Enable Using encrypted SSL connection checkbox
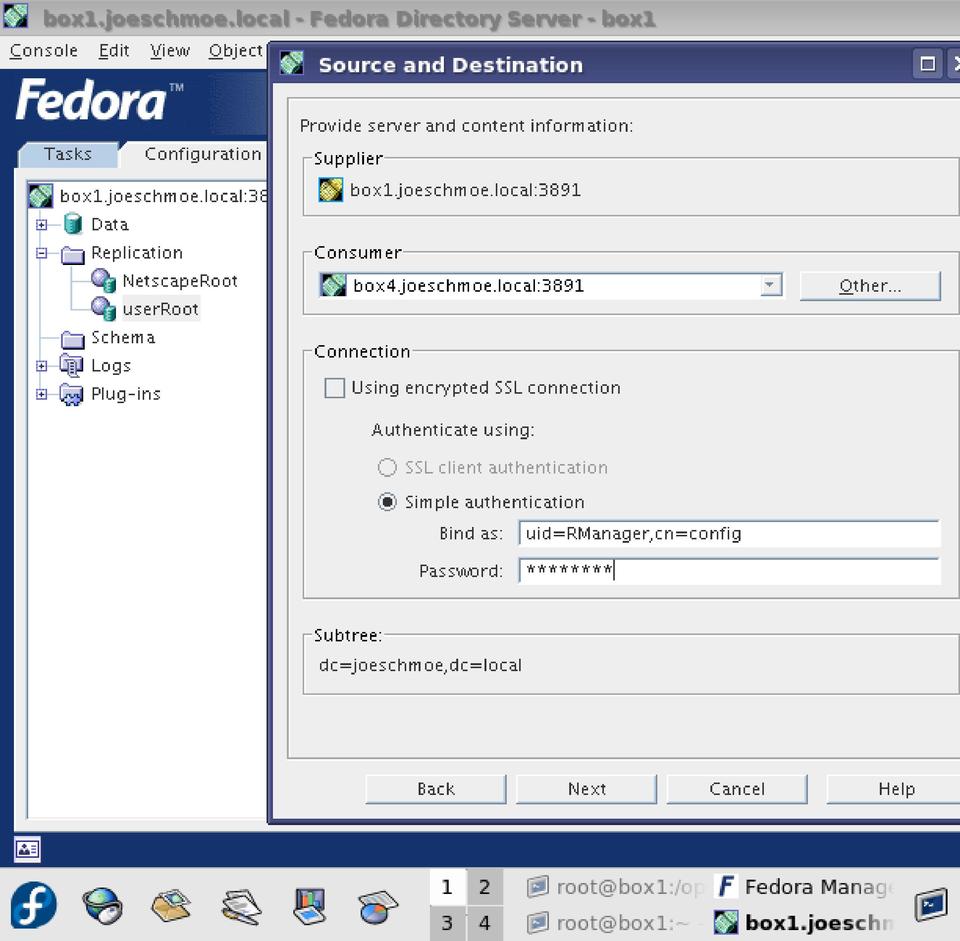This screenshot has height=941, width=960. click(335, 388)
